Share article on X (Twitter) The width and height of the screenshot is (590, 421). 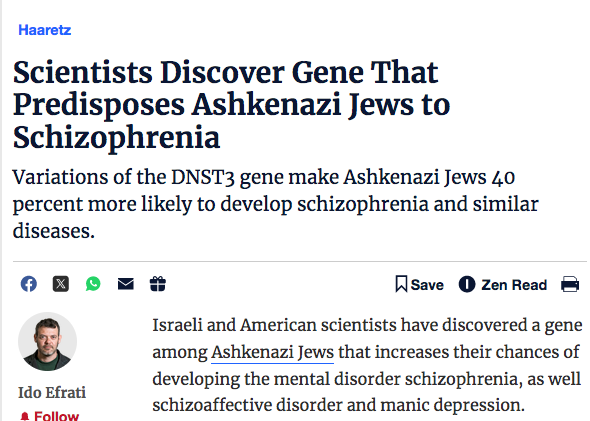click(61, 284)
